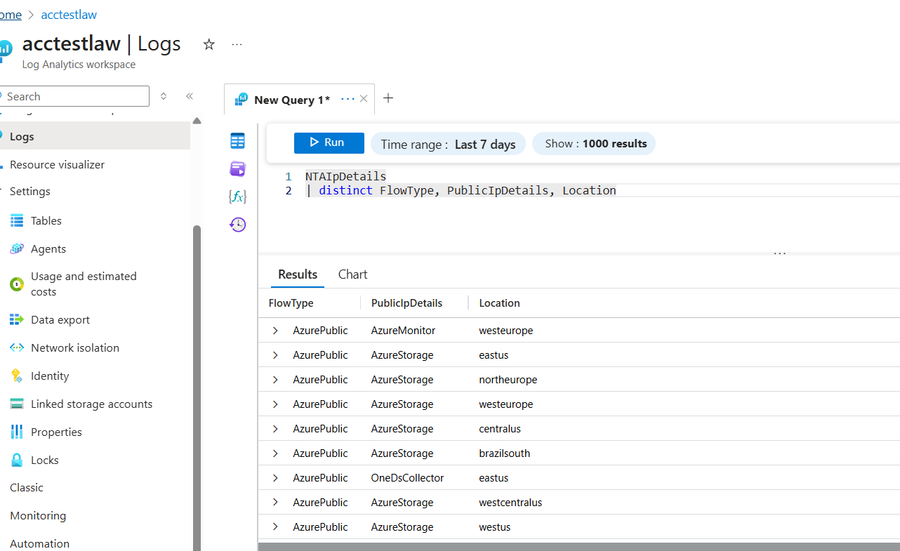Change the Time range: Last 7 days
The image size is (900, 551).
[448, 144]
